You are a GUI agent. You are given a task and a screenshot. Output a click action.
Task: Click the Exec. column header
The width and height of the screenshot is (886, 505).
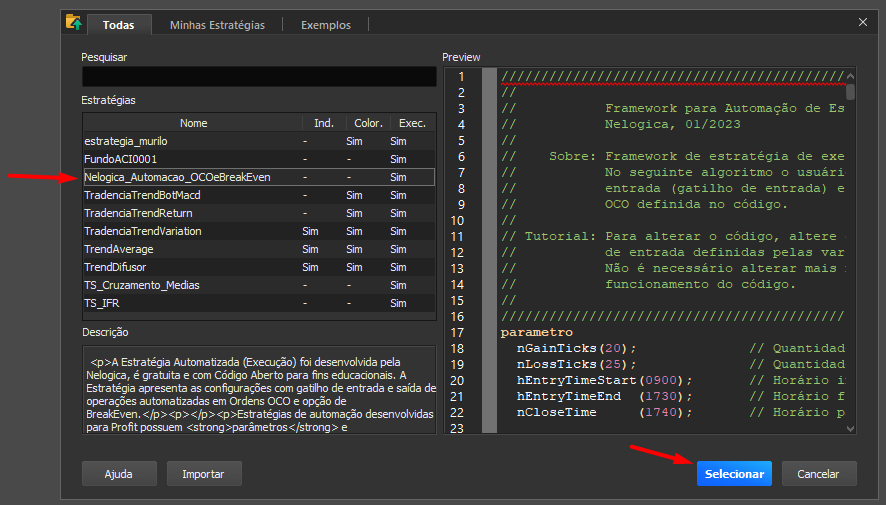coord(412,123)
